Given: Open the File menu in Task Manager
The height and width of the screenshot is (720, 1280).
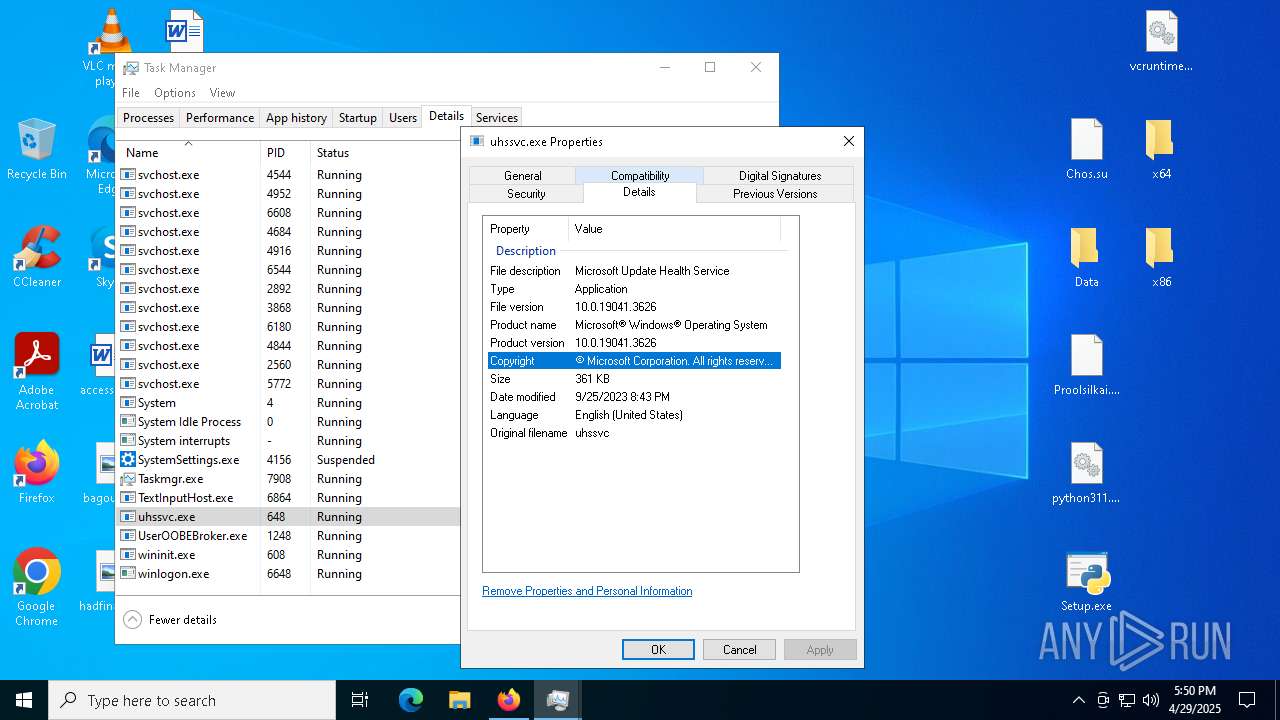Looking at the screenshot, I should tap(131, 93).
